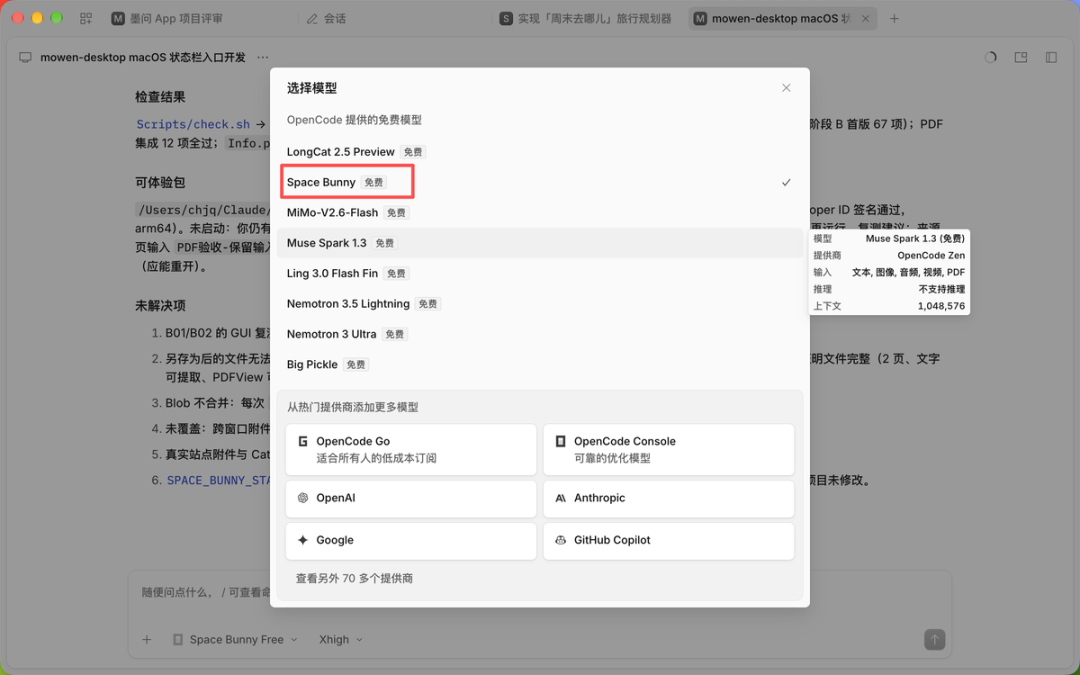Image resolution: width=1080 pixels, height=675 pixels.
Task: Switch to the 墨问 App 项目评审 tab
Action: click(167, 19)
